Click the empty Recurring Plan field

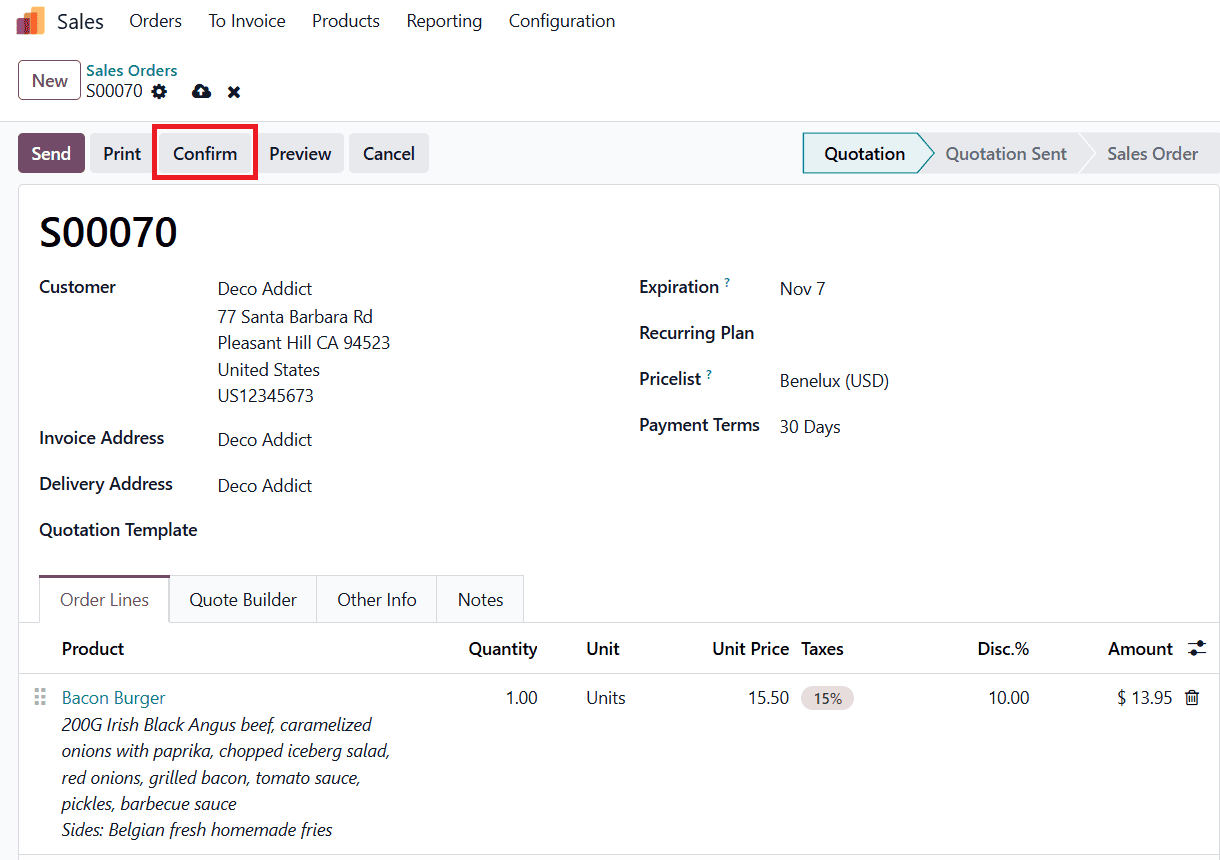click(900, 334)
